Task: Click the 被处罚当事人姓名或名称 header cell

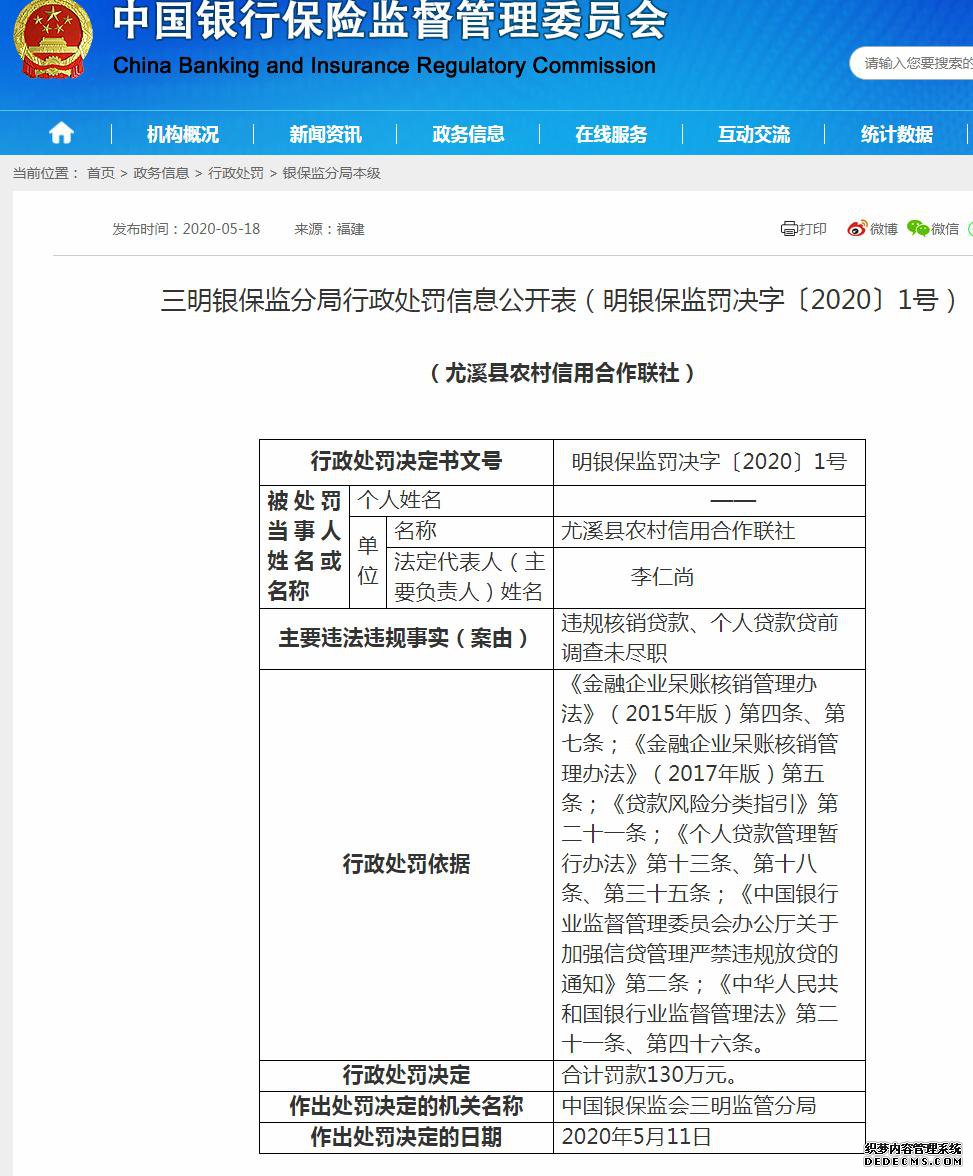Action: 304,546
